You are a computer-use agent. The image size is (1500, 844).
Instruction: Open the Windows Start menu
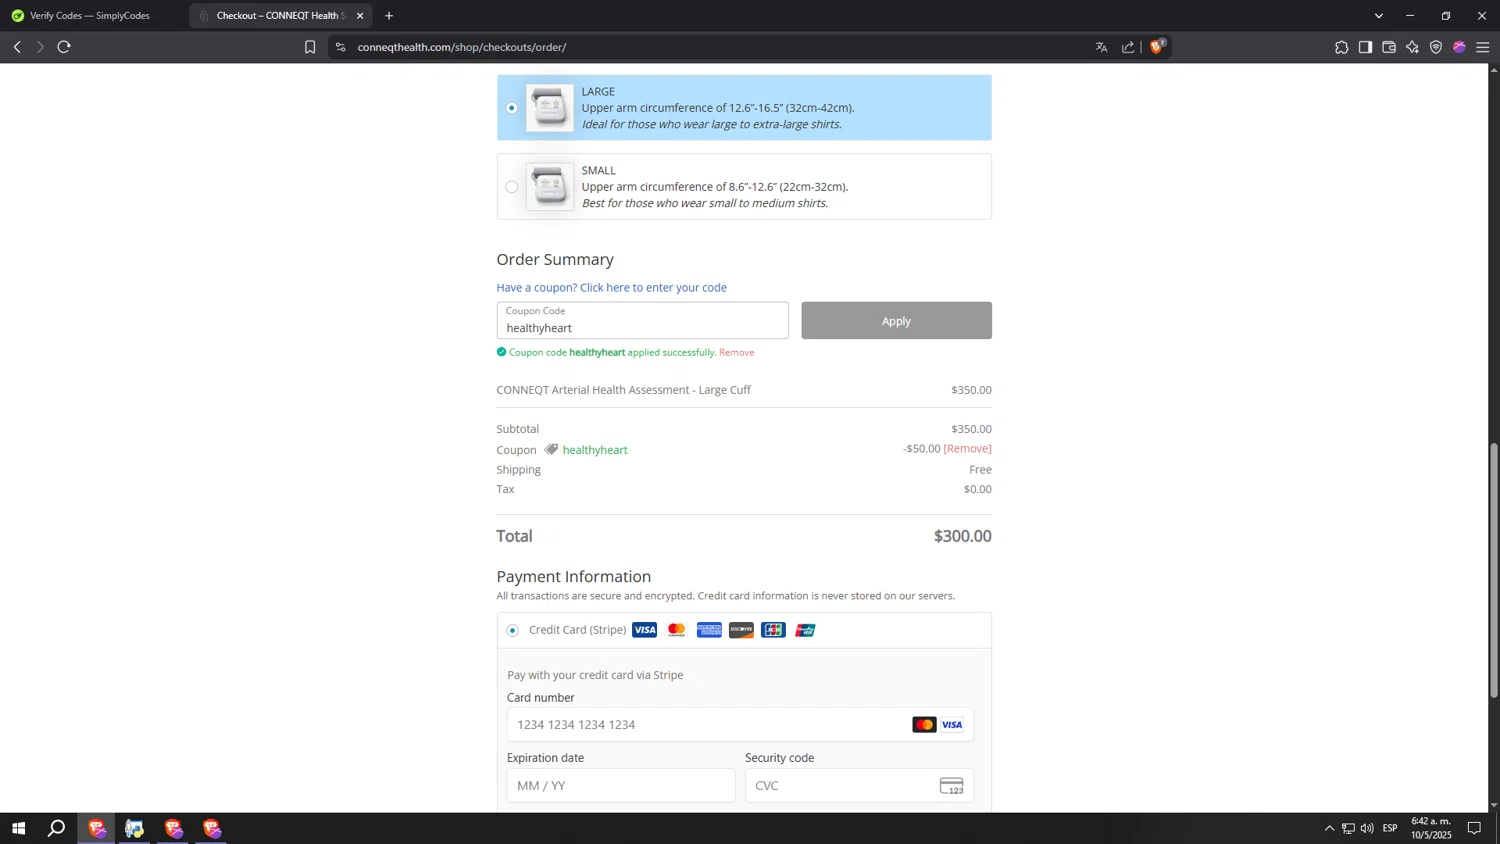click(x=18, y=828)
